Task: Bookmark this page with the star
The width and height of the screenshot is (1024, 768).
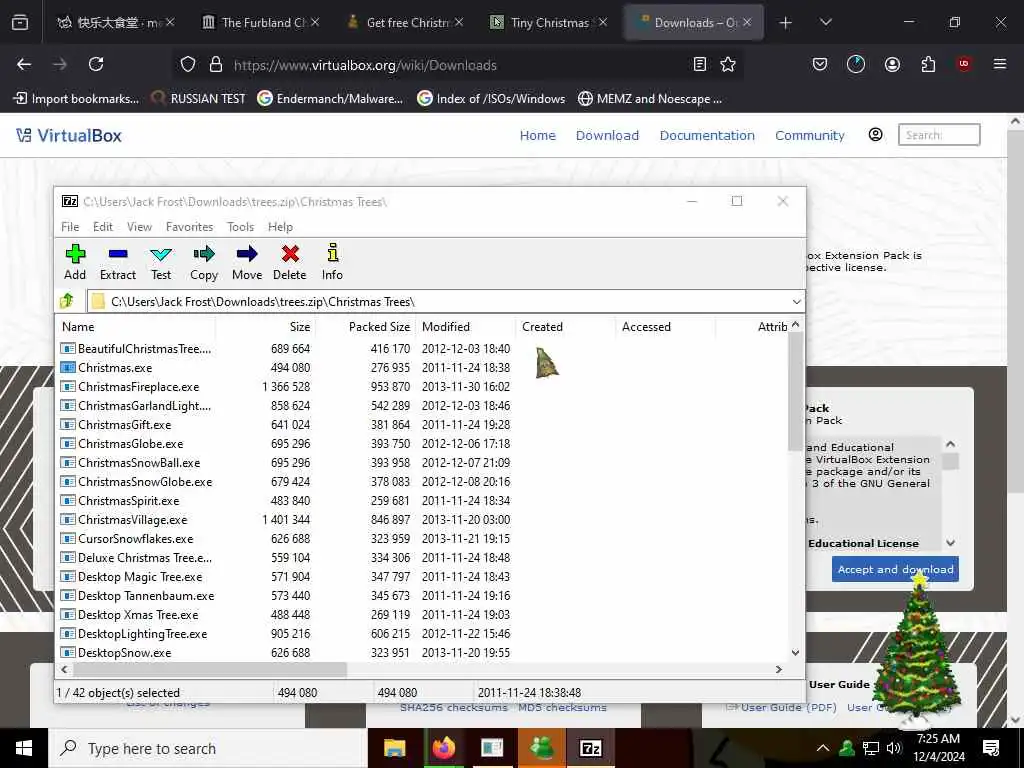Action: coord(728,64)
